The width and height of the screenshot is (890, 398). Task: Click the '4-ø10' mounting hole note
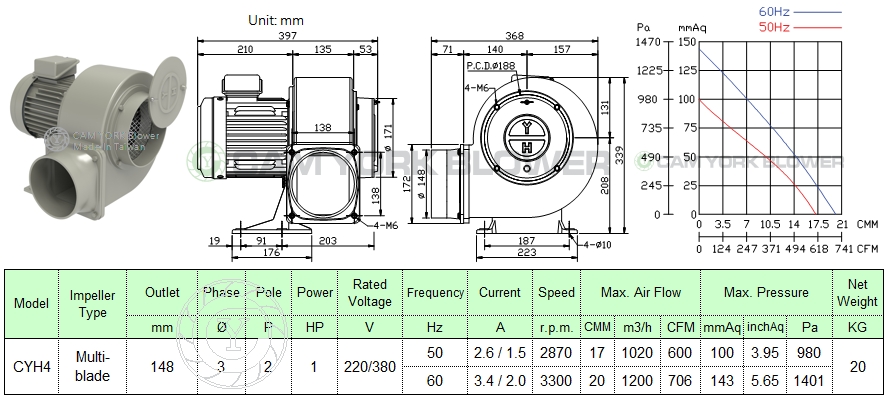click(x=597, y=245)
